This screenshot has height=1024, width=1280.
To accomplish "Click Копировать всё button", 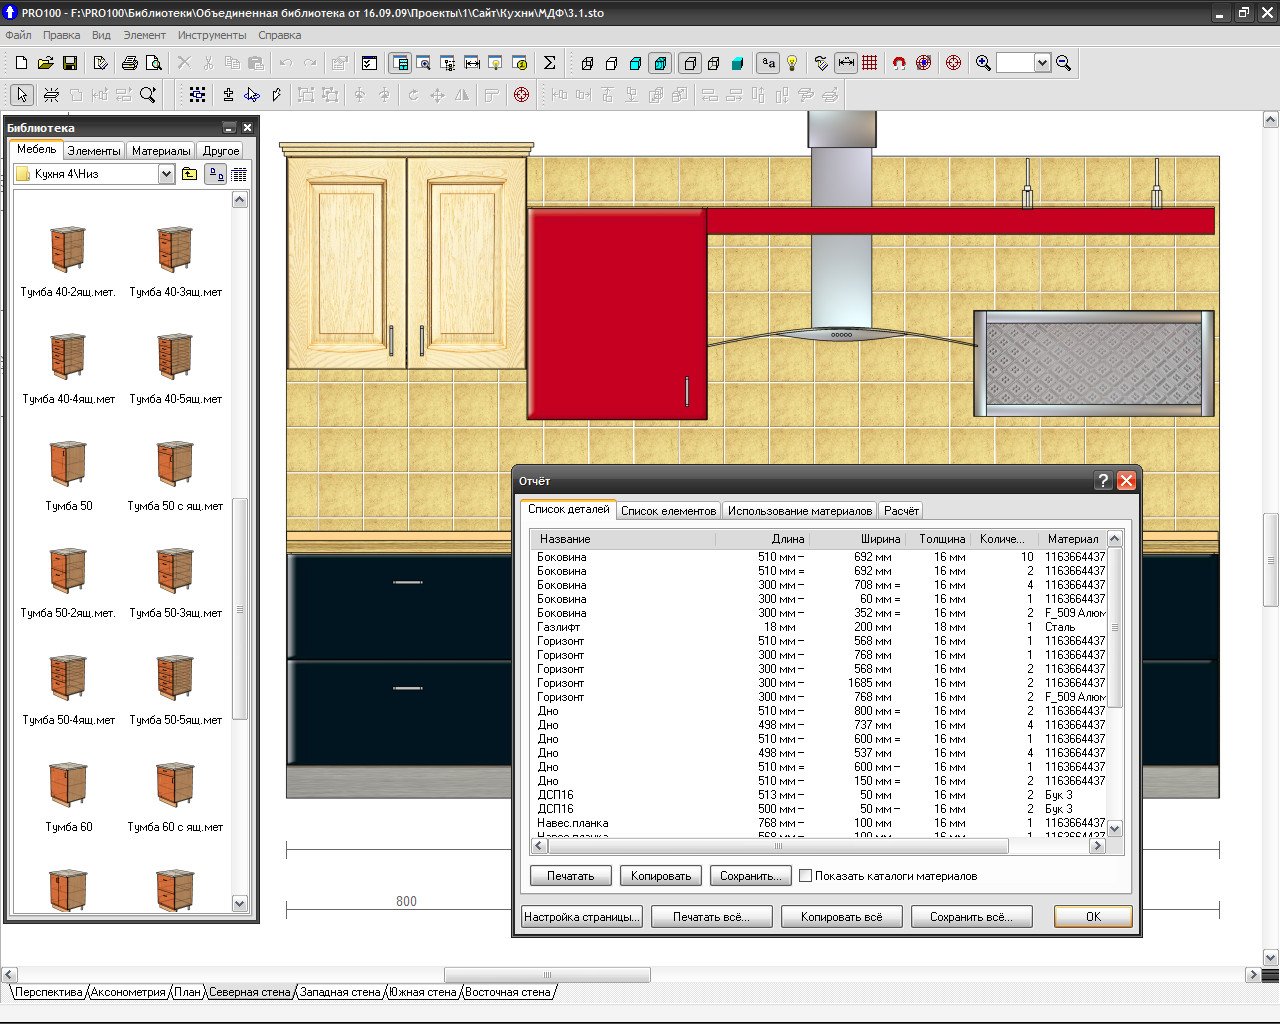I will coord(841,917).
